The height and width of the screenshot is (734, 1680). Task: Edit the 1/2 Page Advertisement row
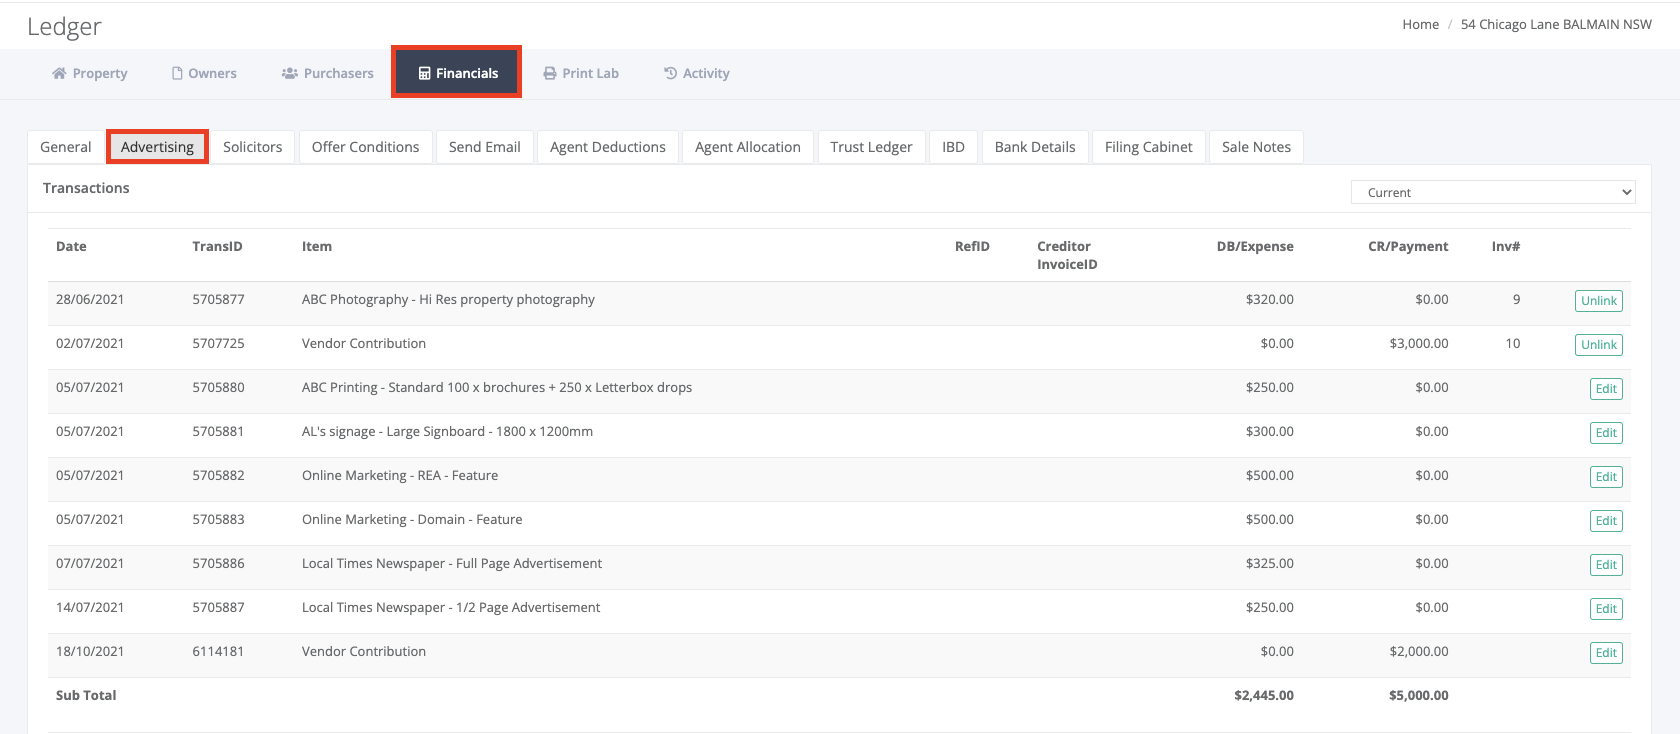(x=1606, y=609)
